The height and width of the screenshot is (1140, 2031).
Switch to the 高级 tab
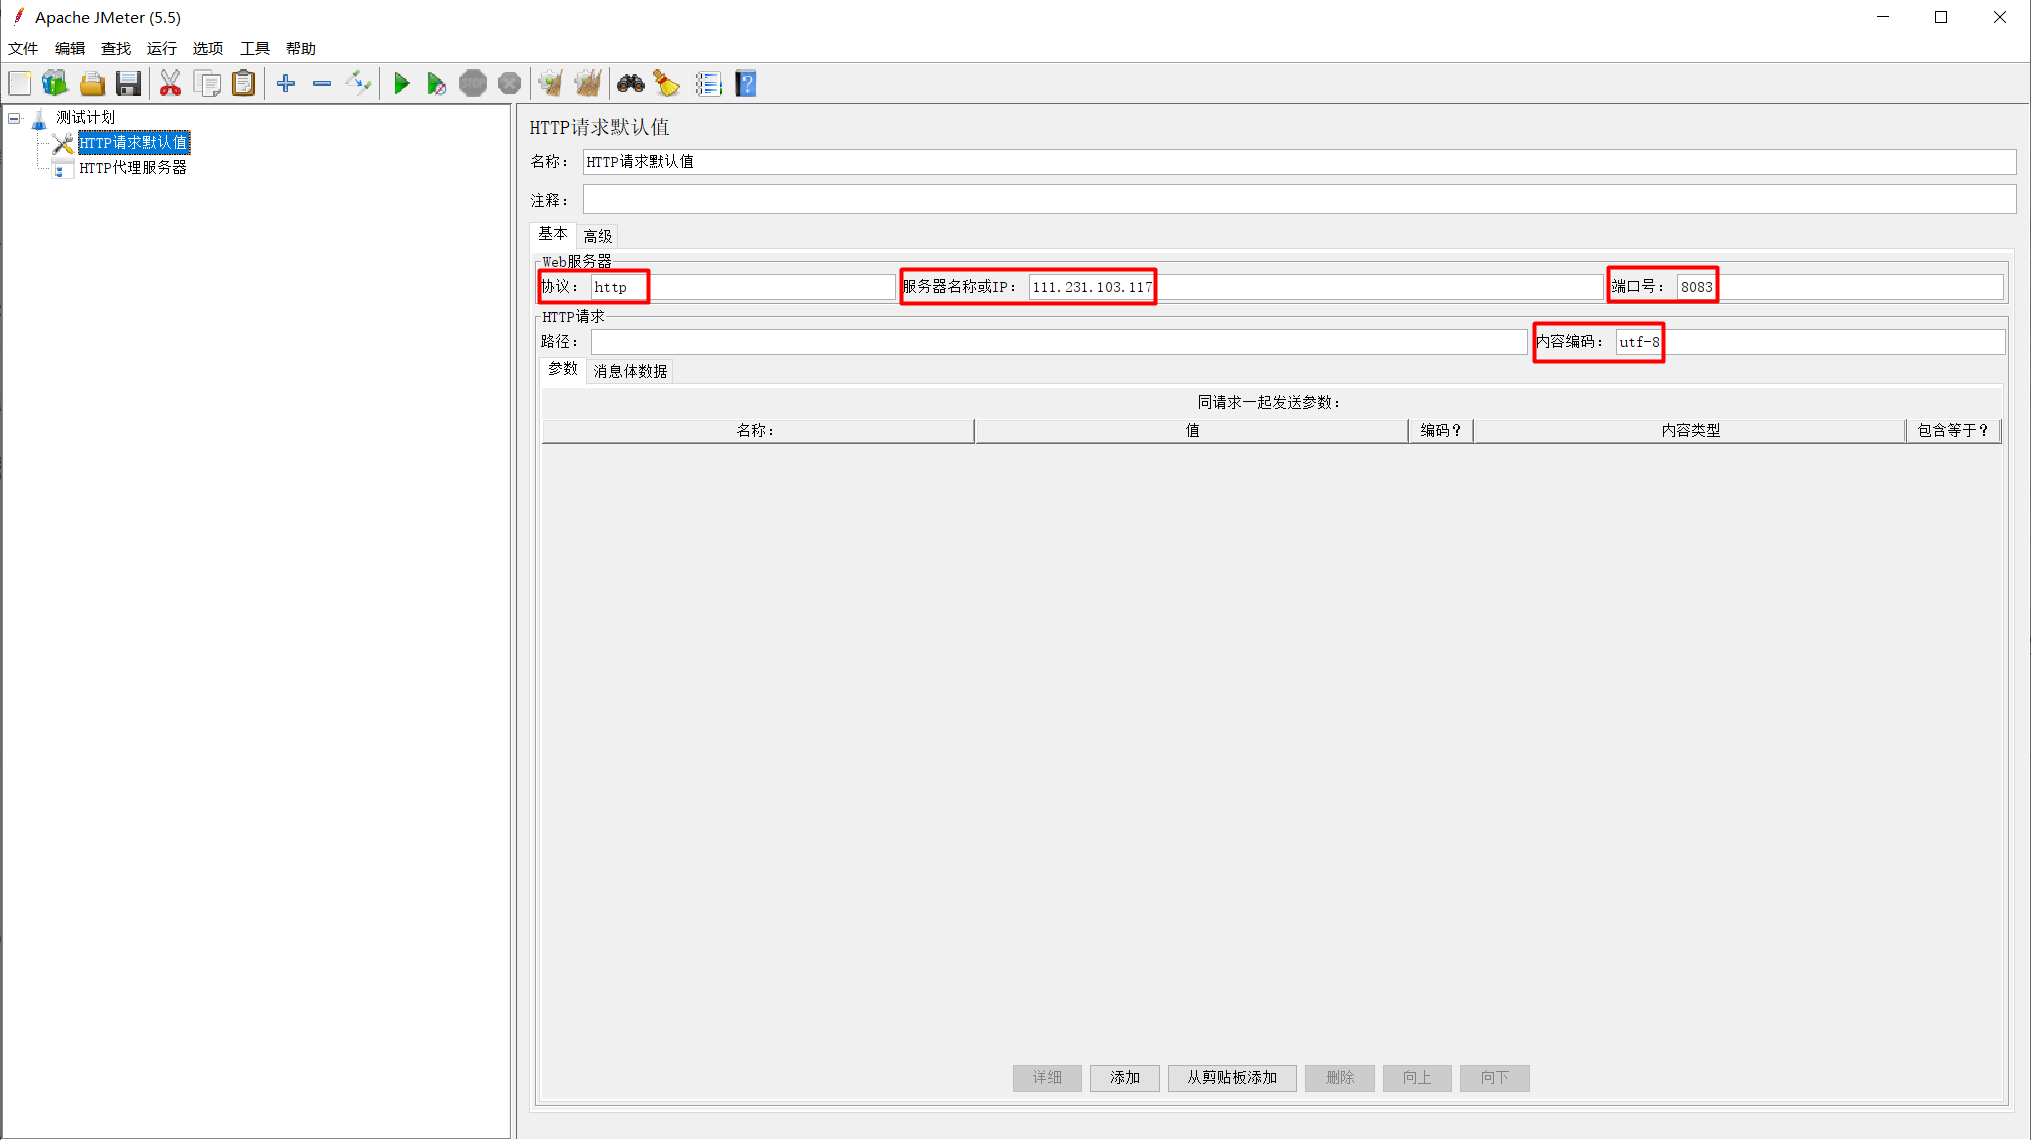tap(598, 237)
